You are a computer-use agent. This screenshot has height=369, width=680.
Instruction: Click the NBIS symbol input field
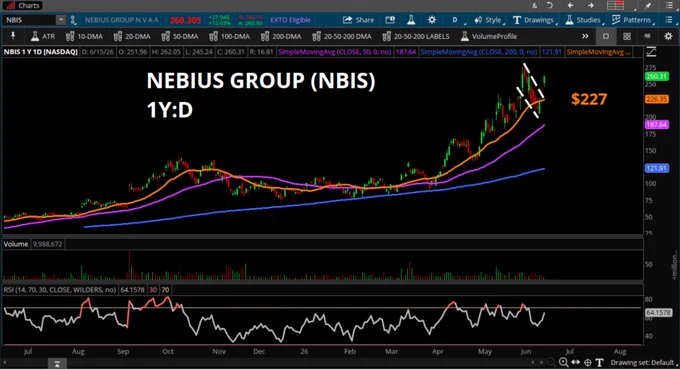click(x=29, y=20)
